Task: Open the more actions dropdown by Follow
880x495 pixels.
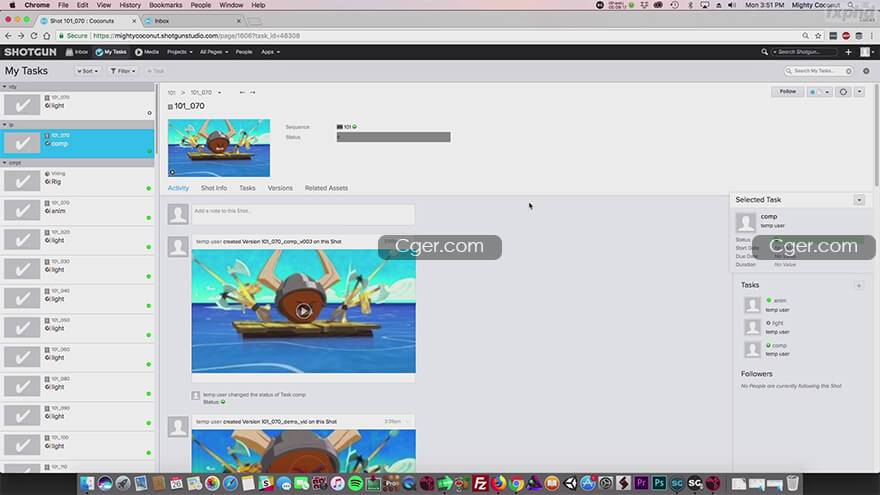Action: point(859,91)
